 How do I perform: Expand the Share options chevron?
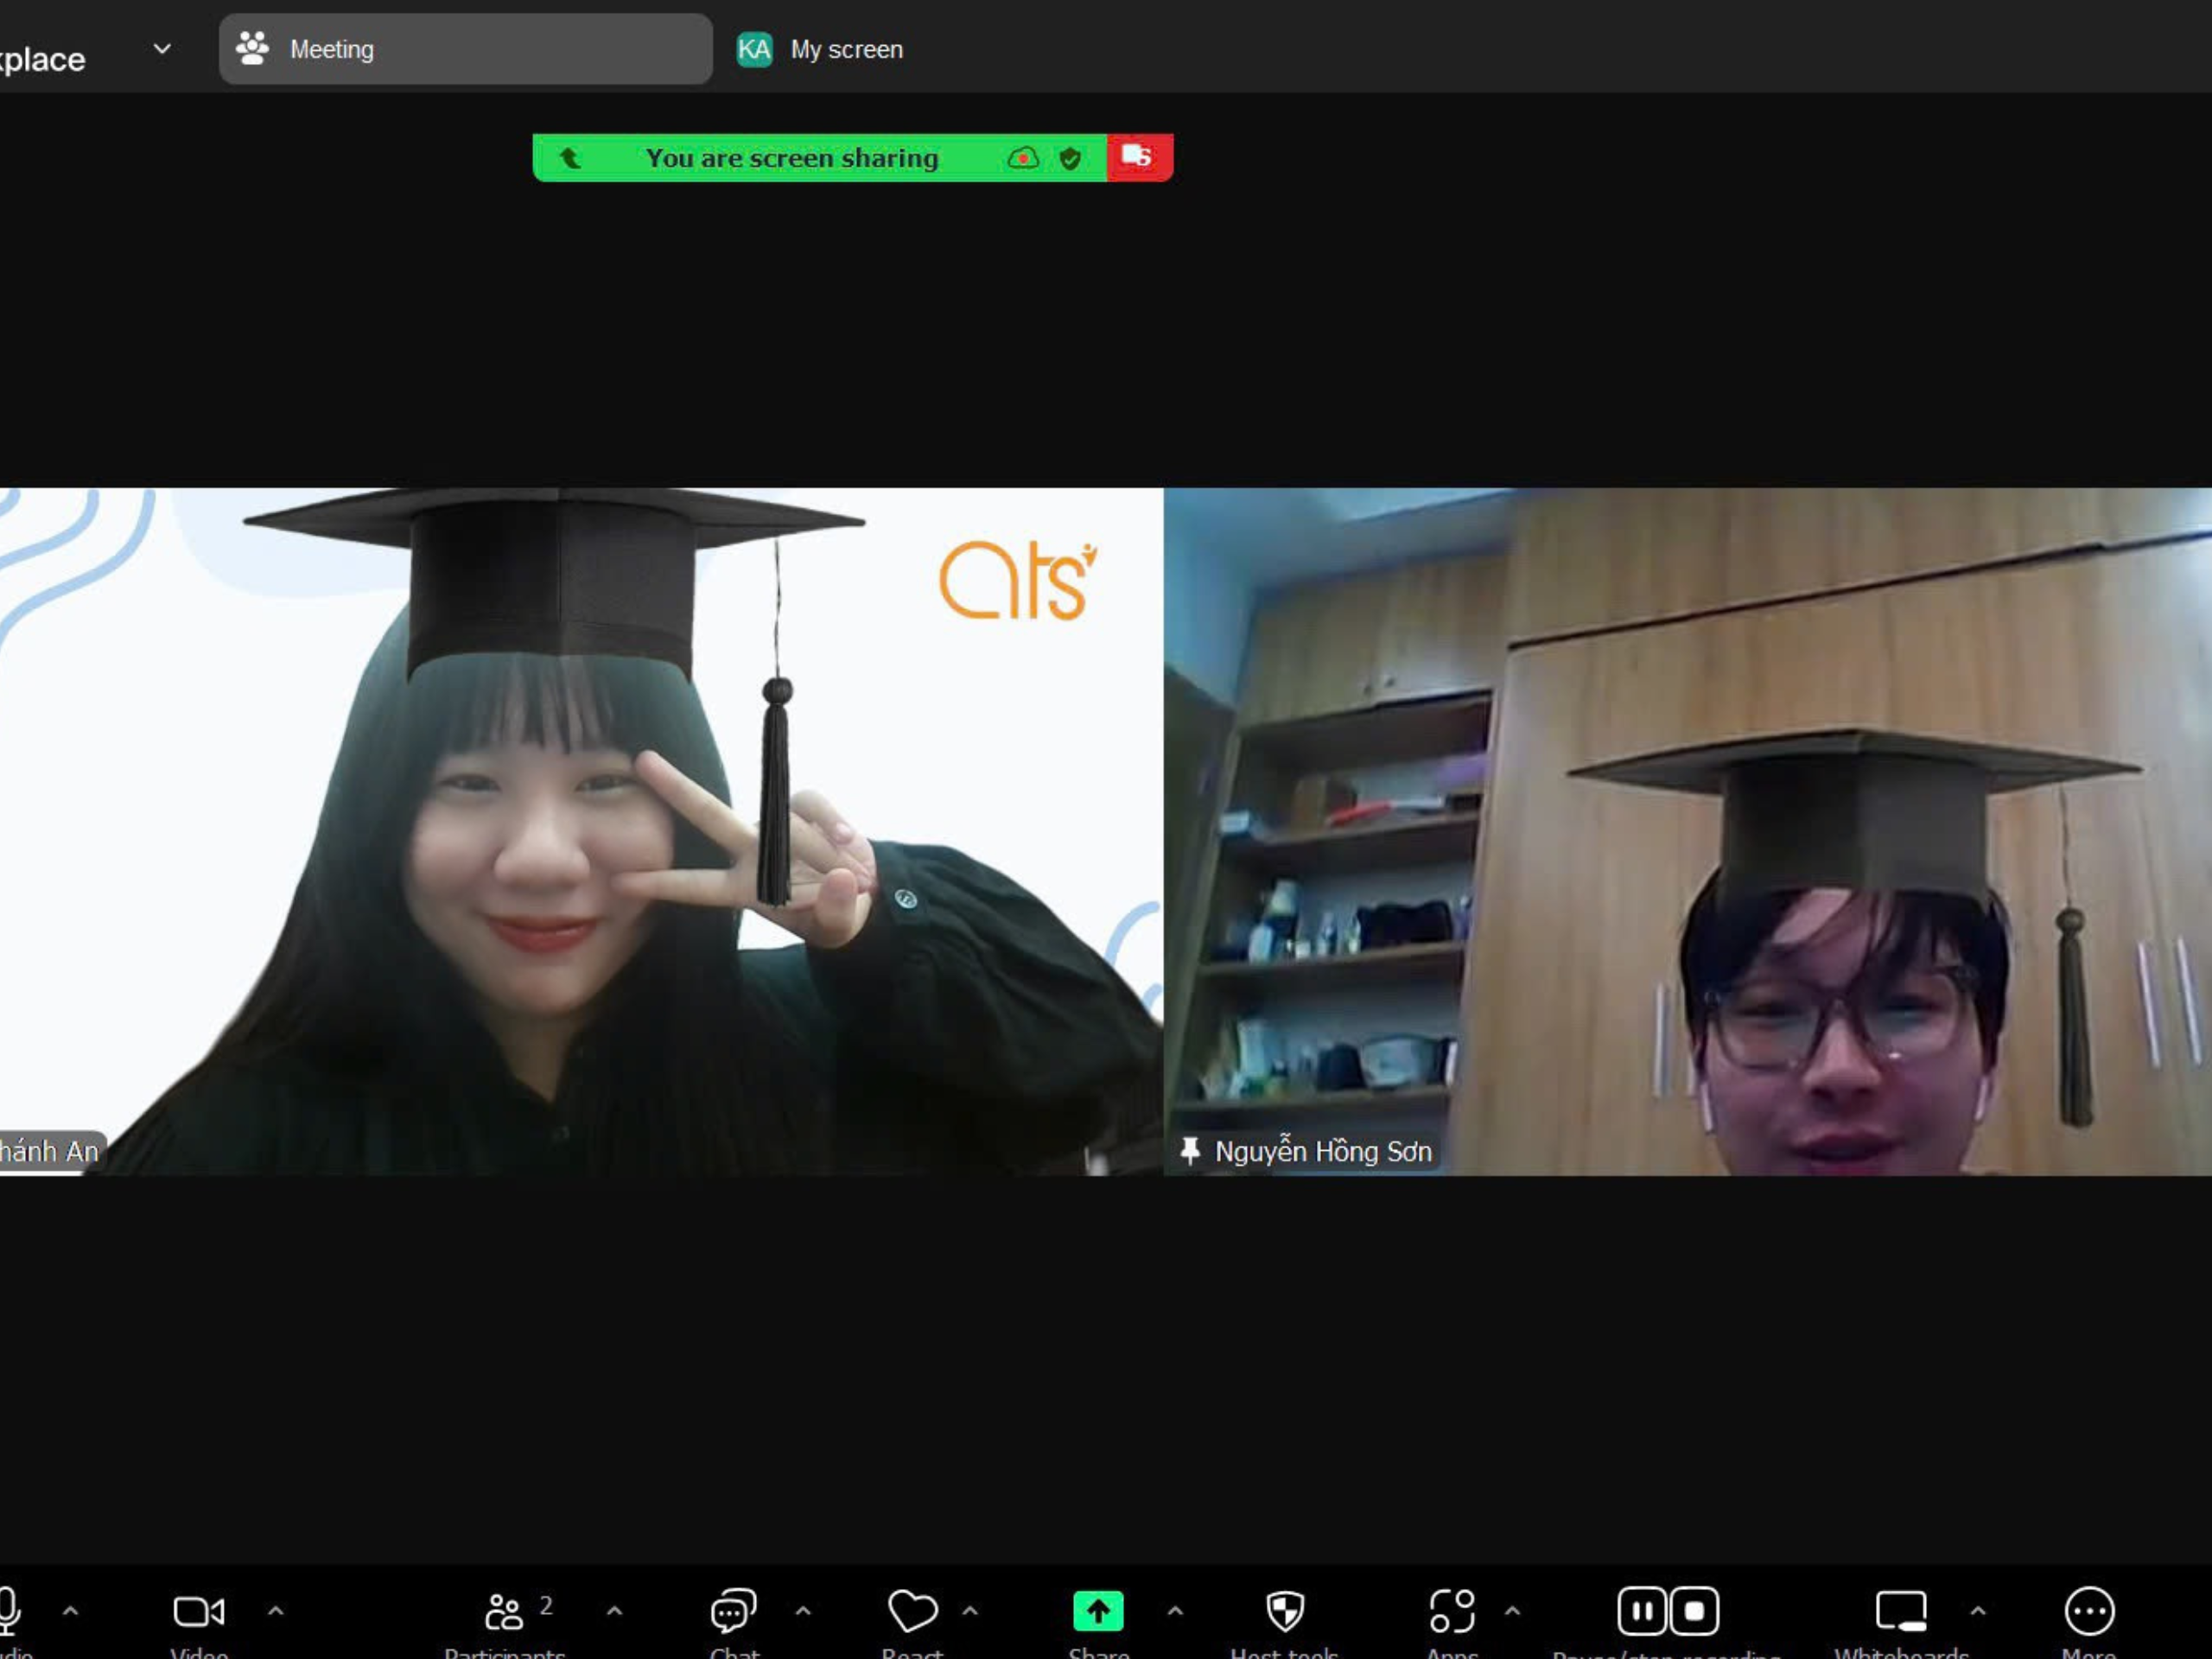1175,1611
